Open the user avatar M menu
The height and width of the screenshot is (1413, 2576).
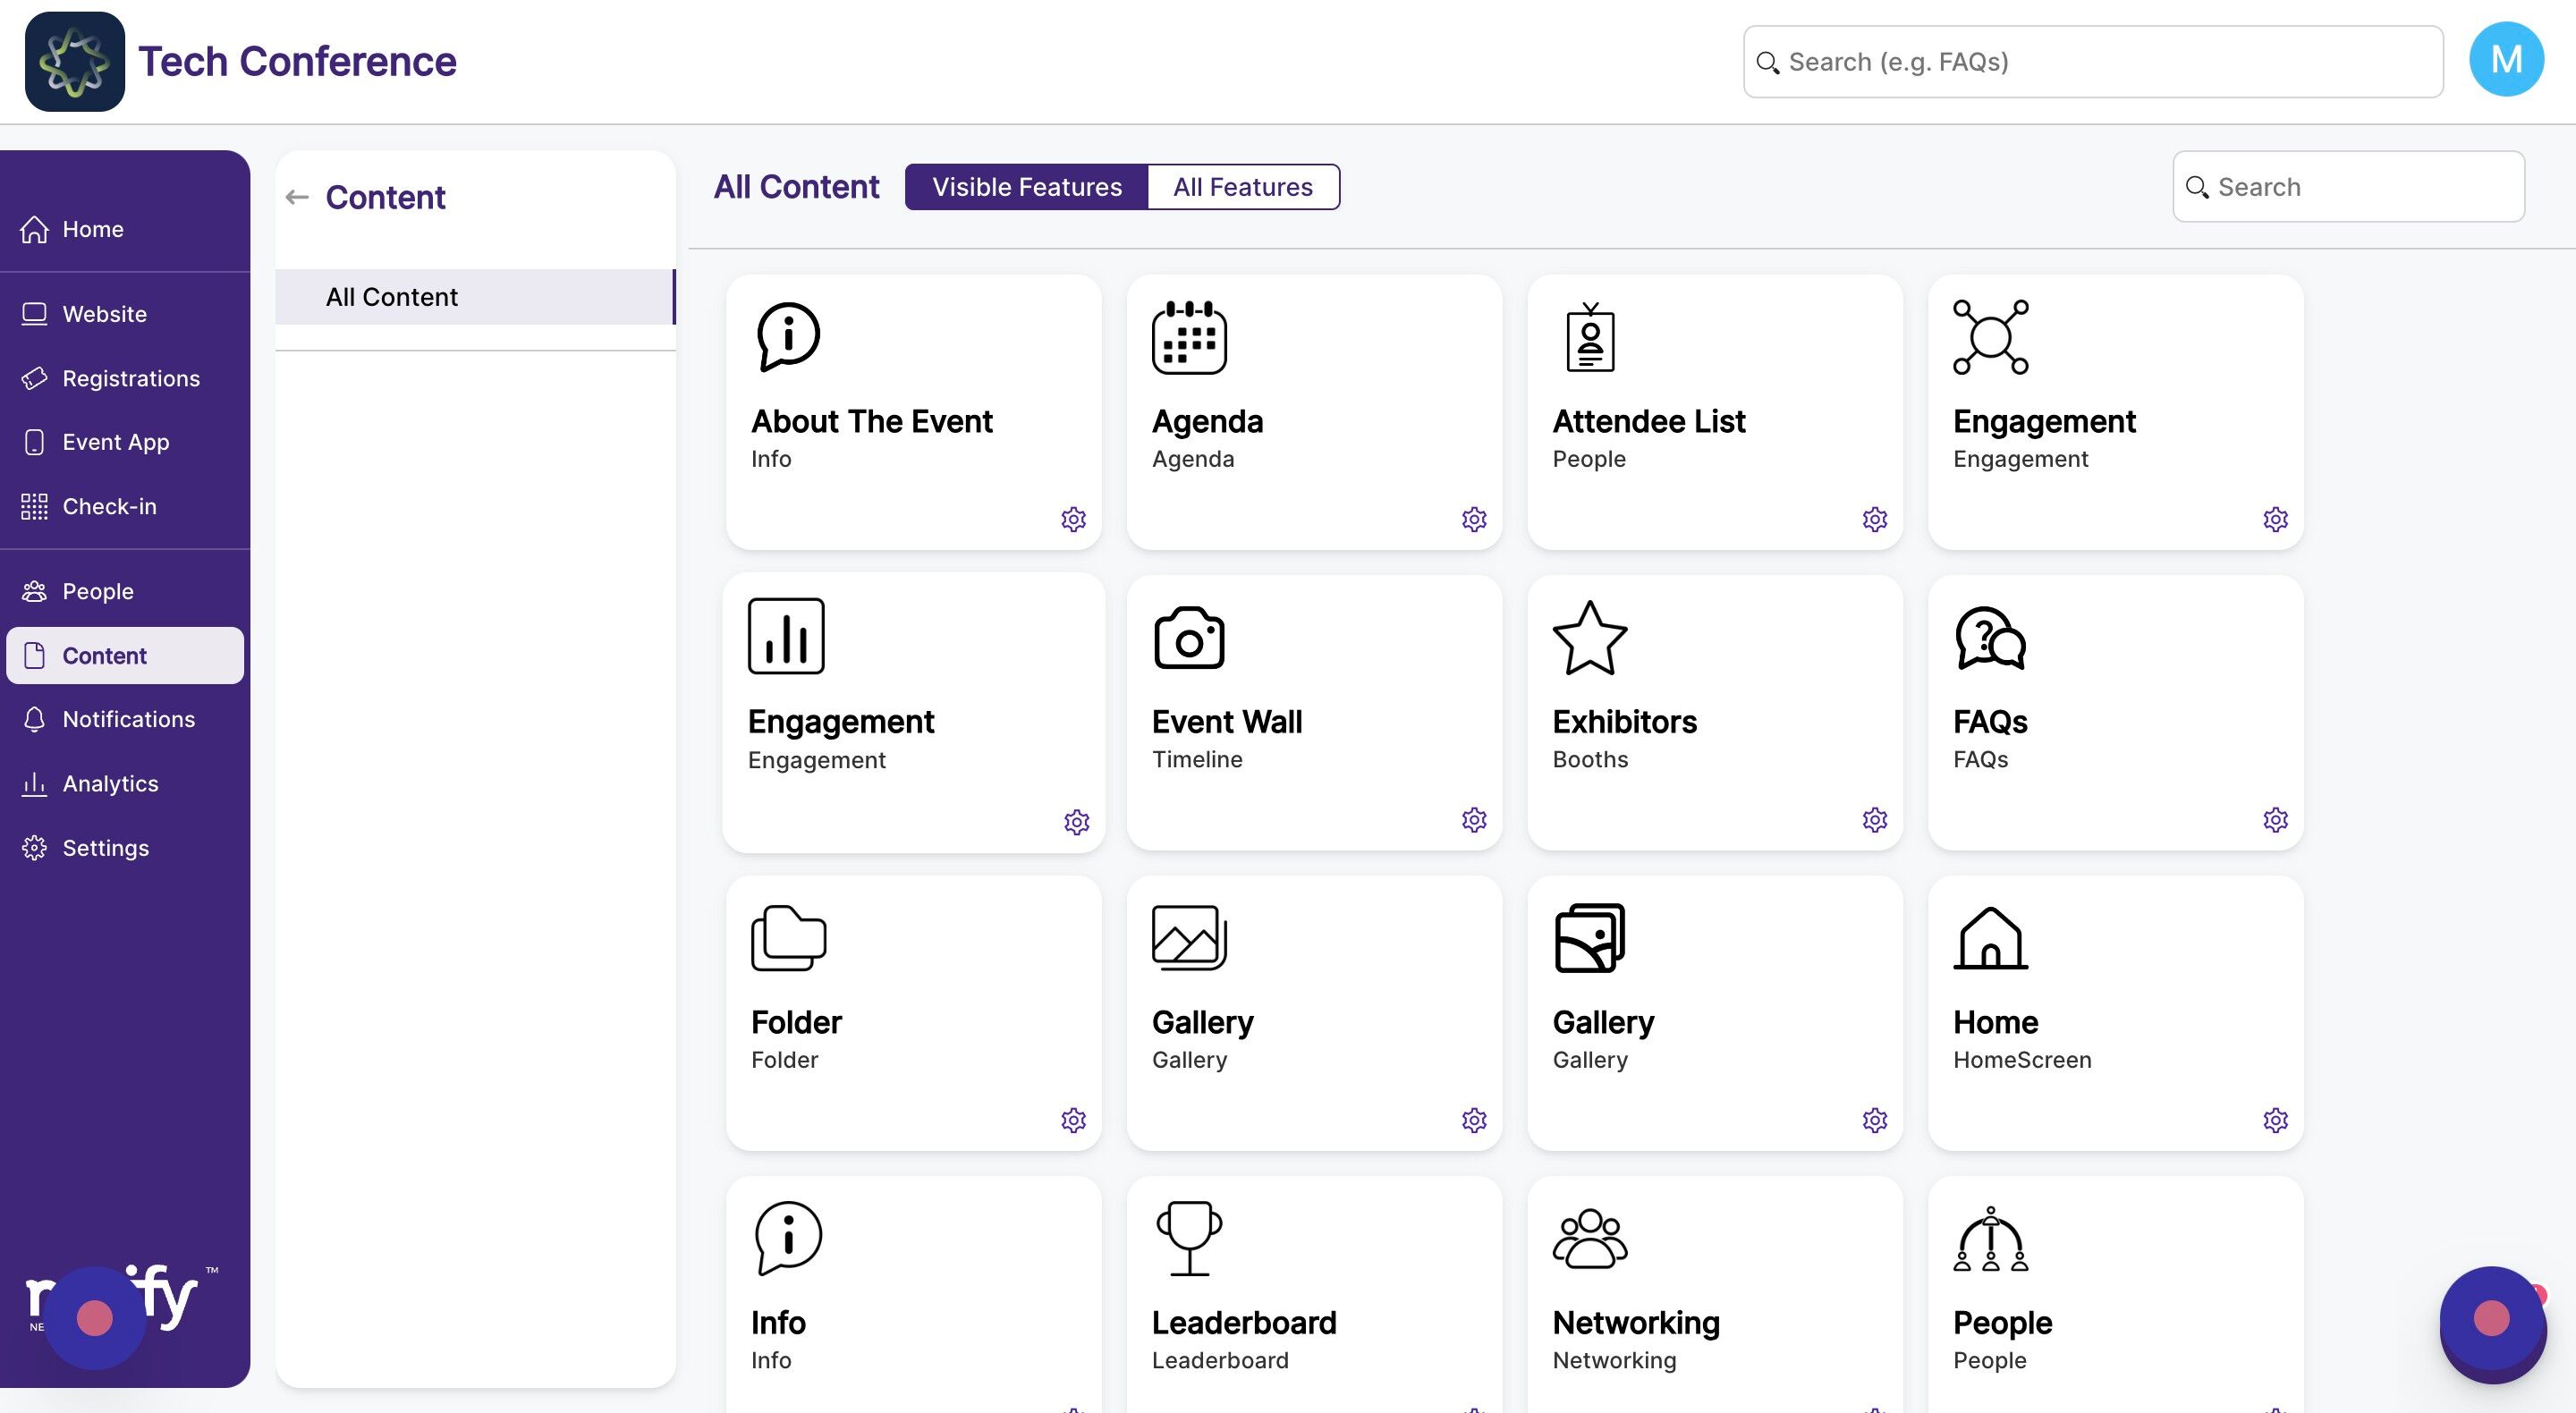[2506, 60]
